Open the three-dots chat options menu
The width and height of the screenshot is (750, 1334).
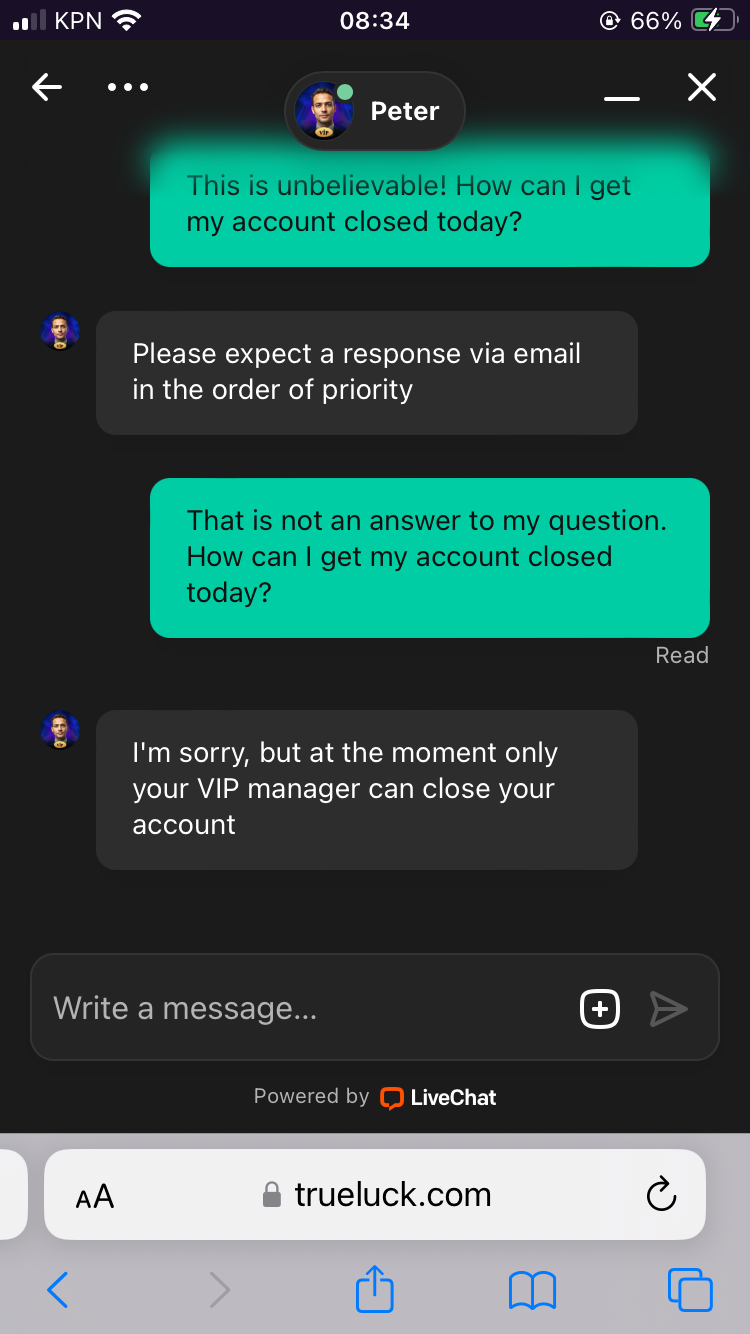coord(128,88)
